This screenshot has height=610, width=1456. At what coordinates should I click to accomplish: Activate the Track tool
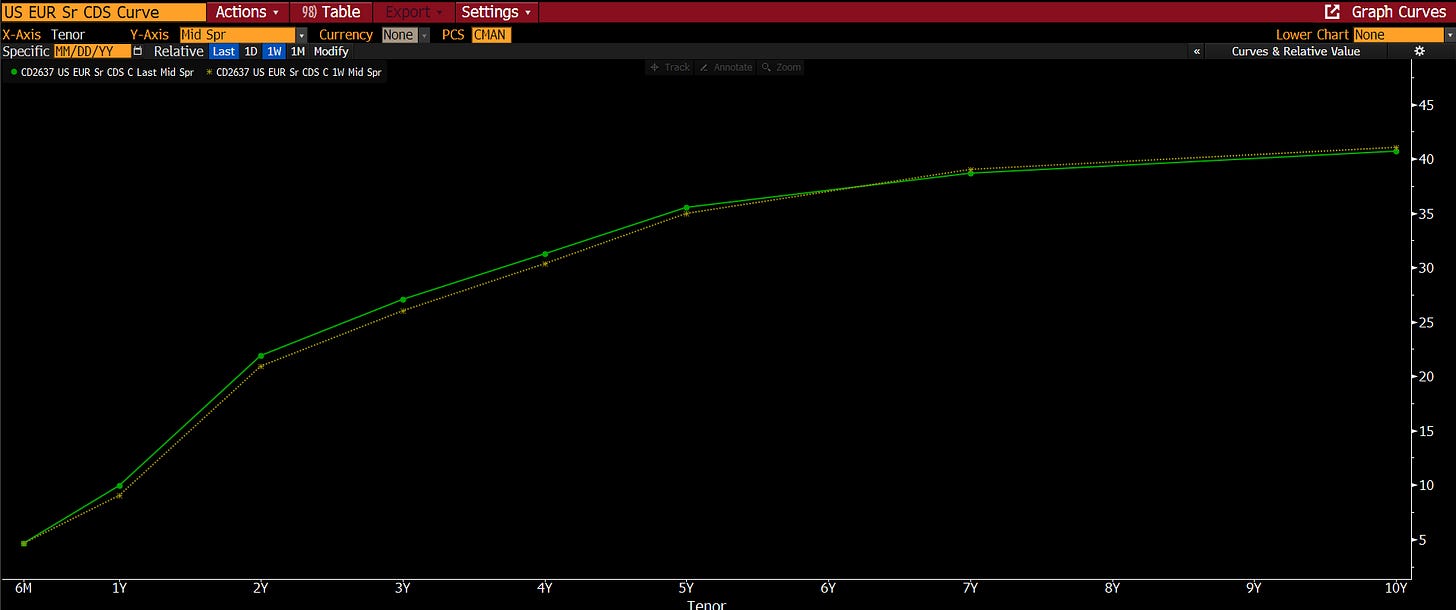[x=670, y=67]
